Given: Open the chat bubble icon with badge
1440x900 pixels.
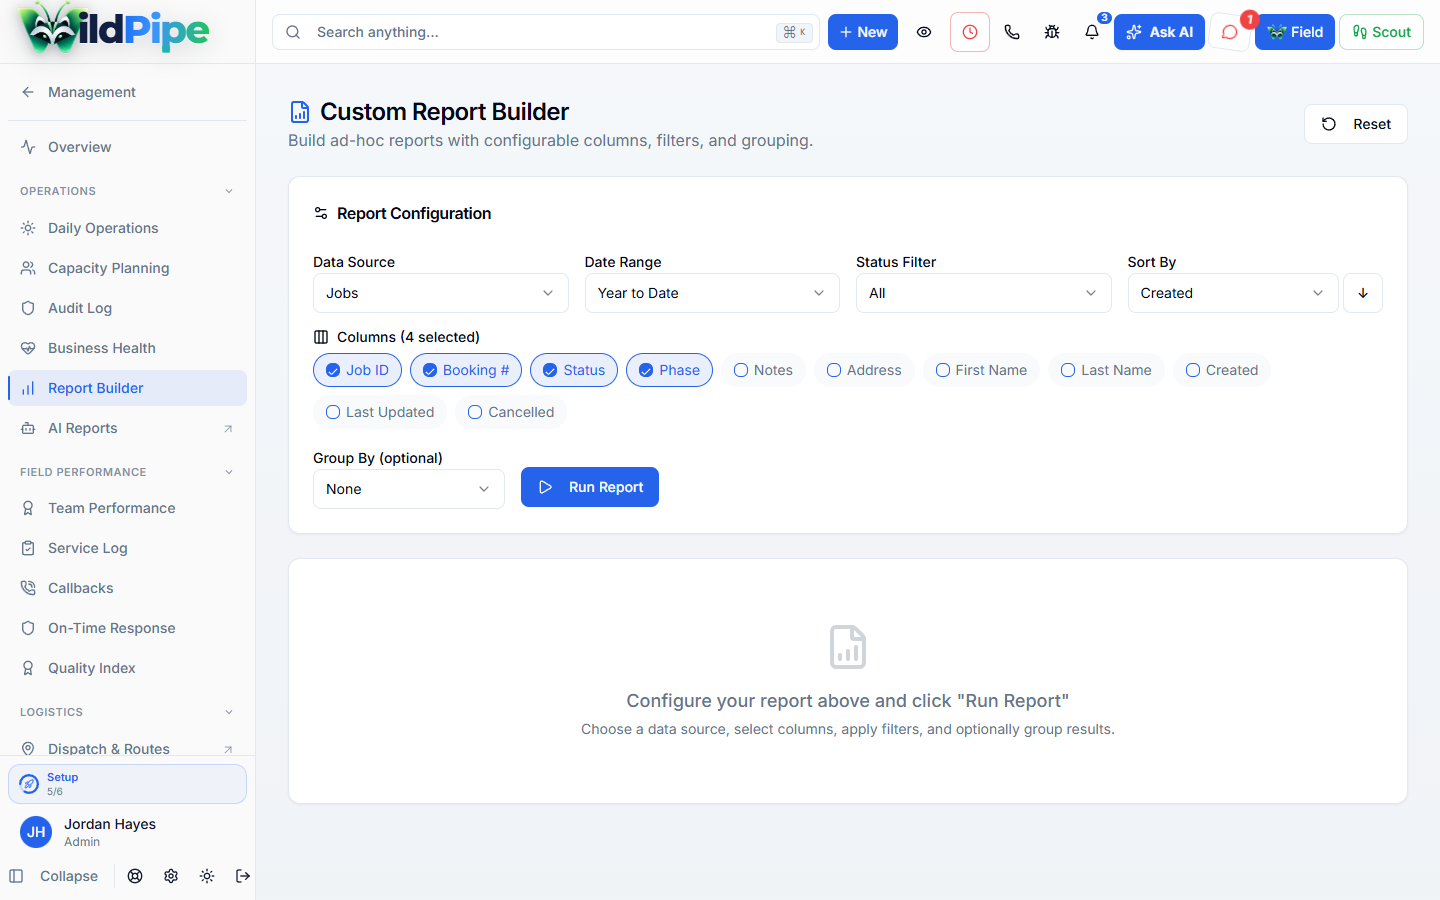Looking at the screenshot, I should [1230, 32].
